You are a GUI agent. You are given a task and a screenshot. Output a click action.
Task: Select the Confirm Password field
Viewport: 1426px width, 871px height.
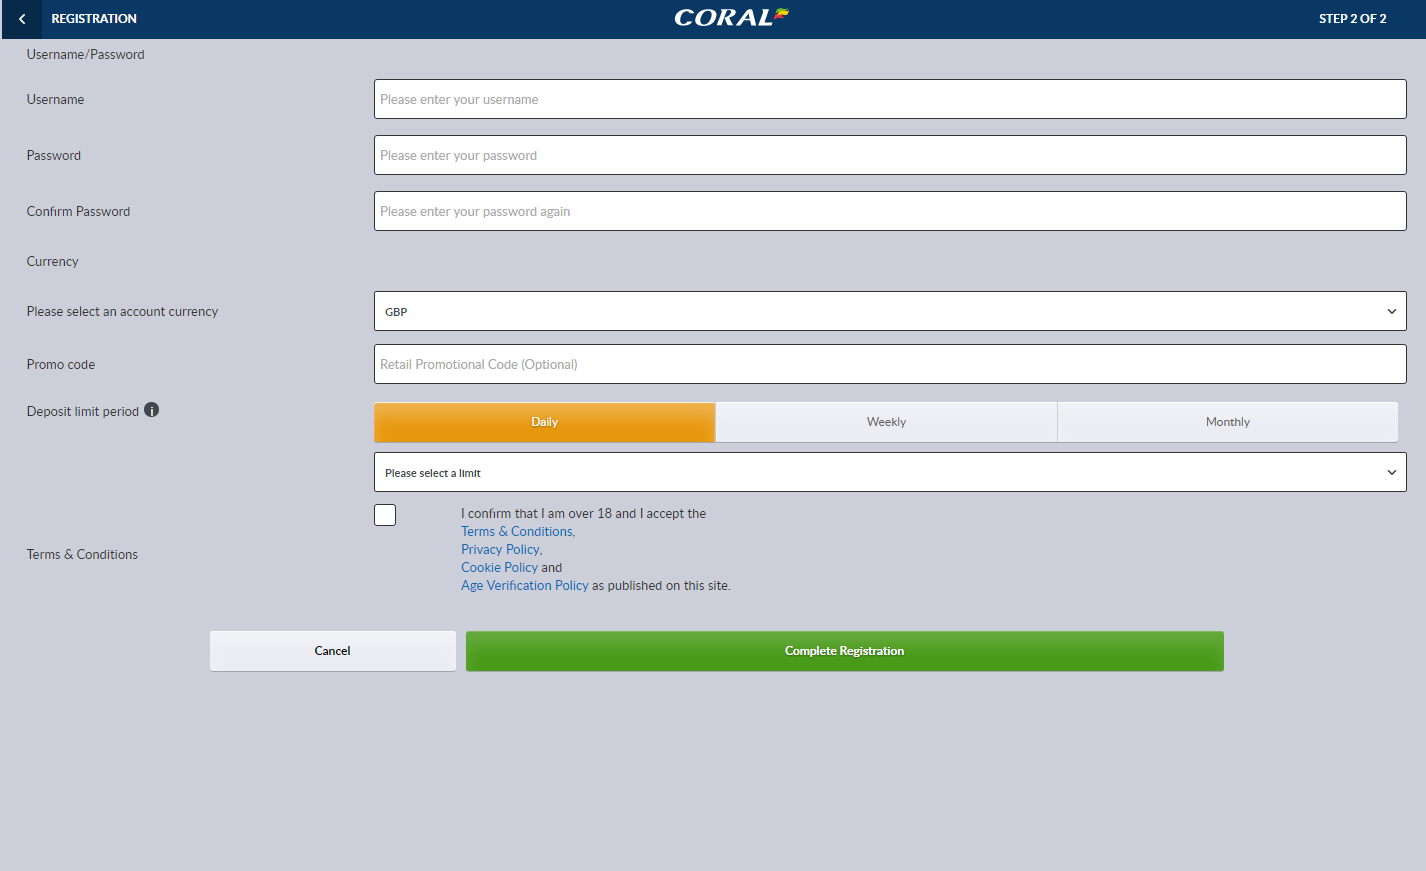[889, 211]
